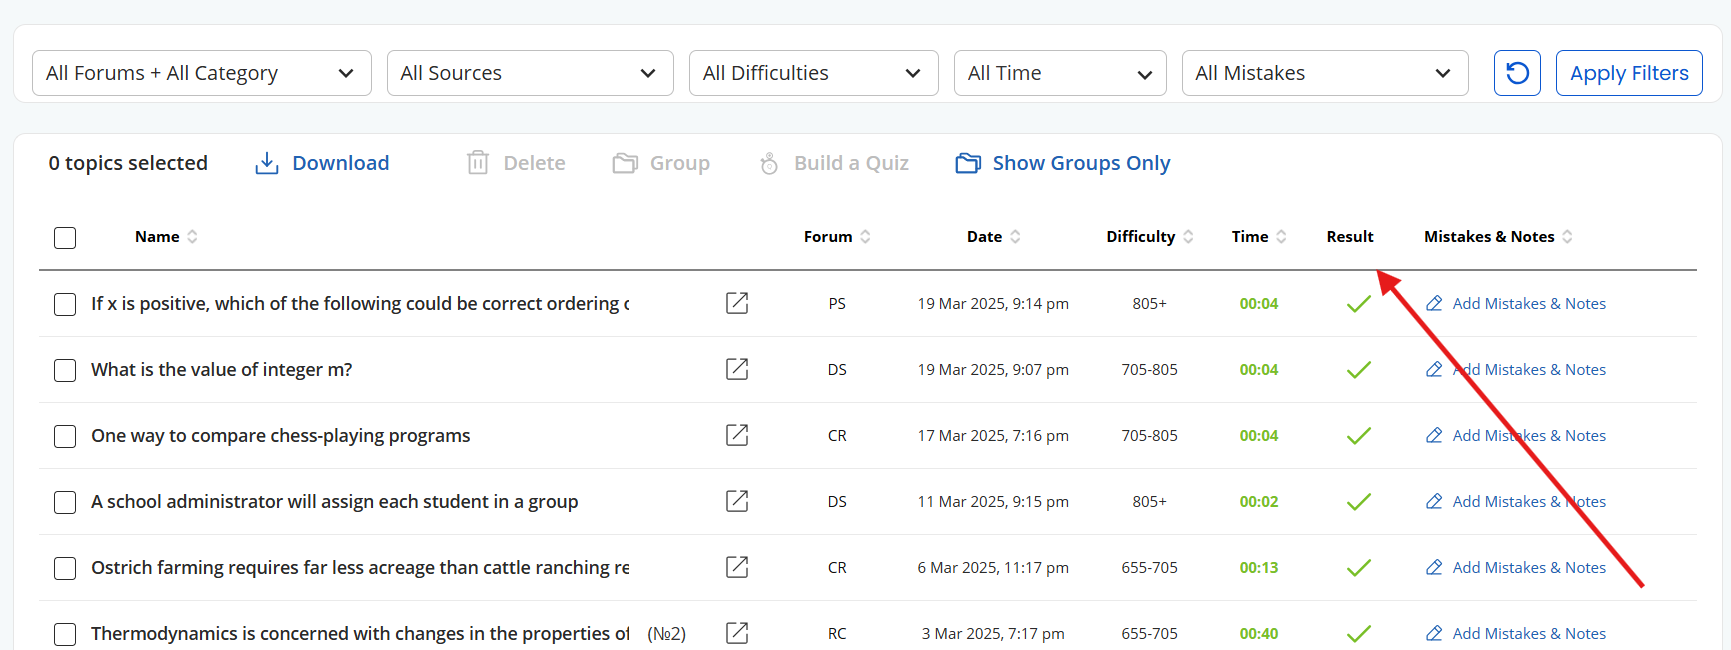
Task: Click the reset filters refresh icon
Action: click(1517, 73)
